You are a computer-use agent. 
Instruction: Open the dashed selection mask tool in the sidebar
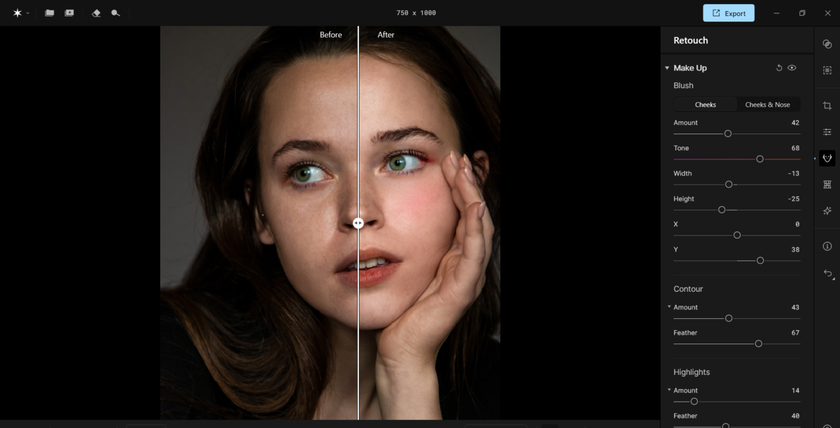pos(827,70)
